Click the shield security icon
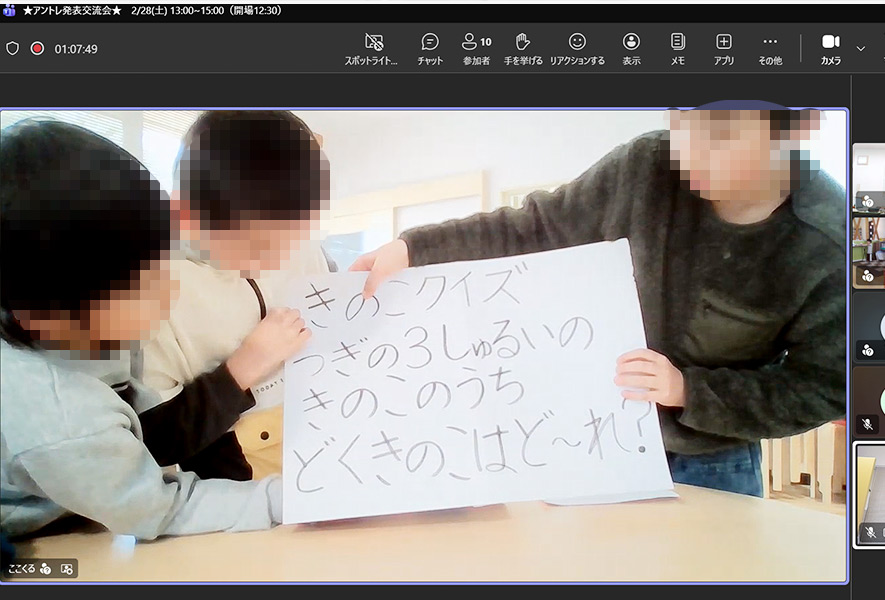This screenshot has height=600, width=885. pyautogui.click(x=13, y=48)
